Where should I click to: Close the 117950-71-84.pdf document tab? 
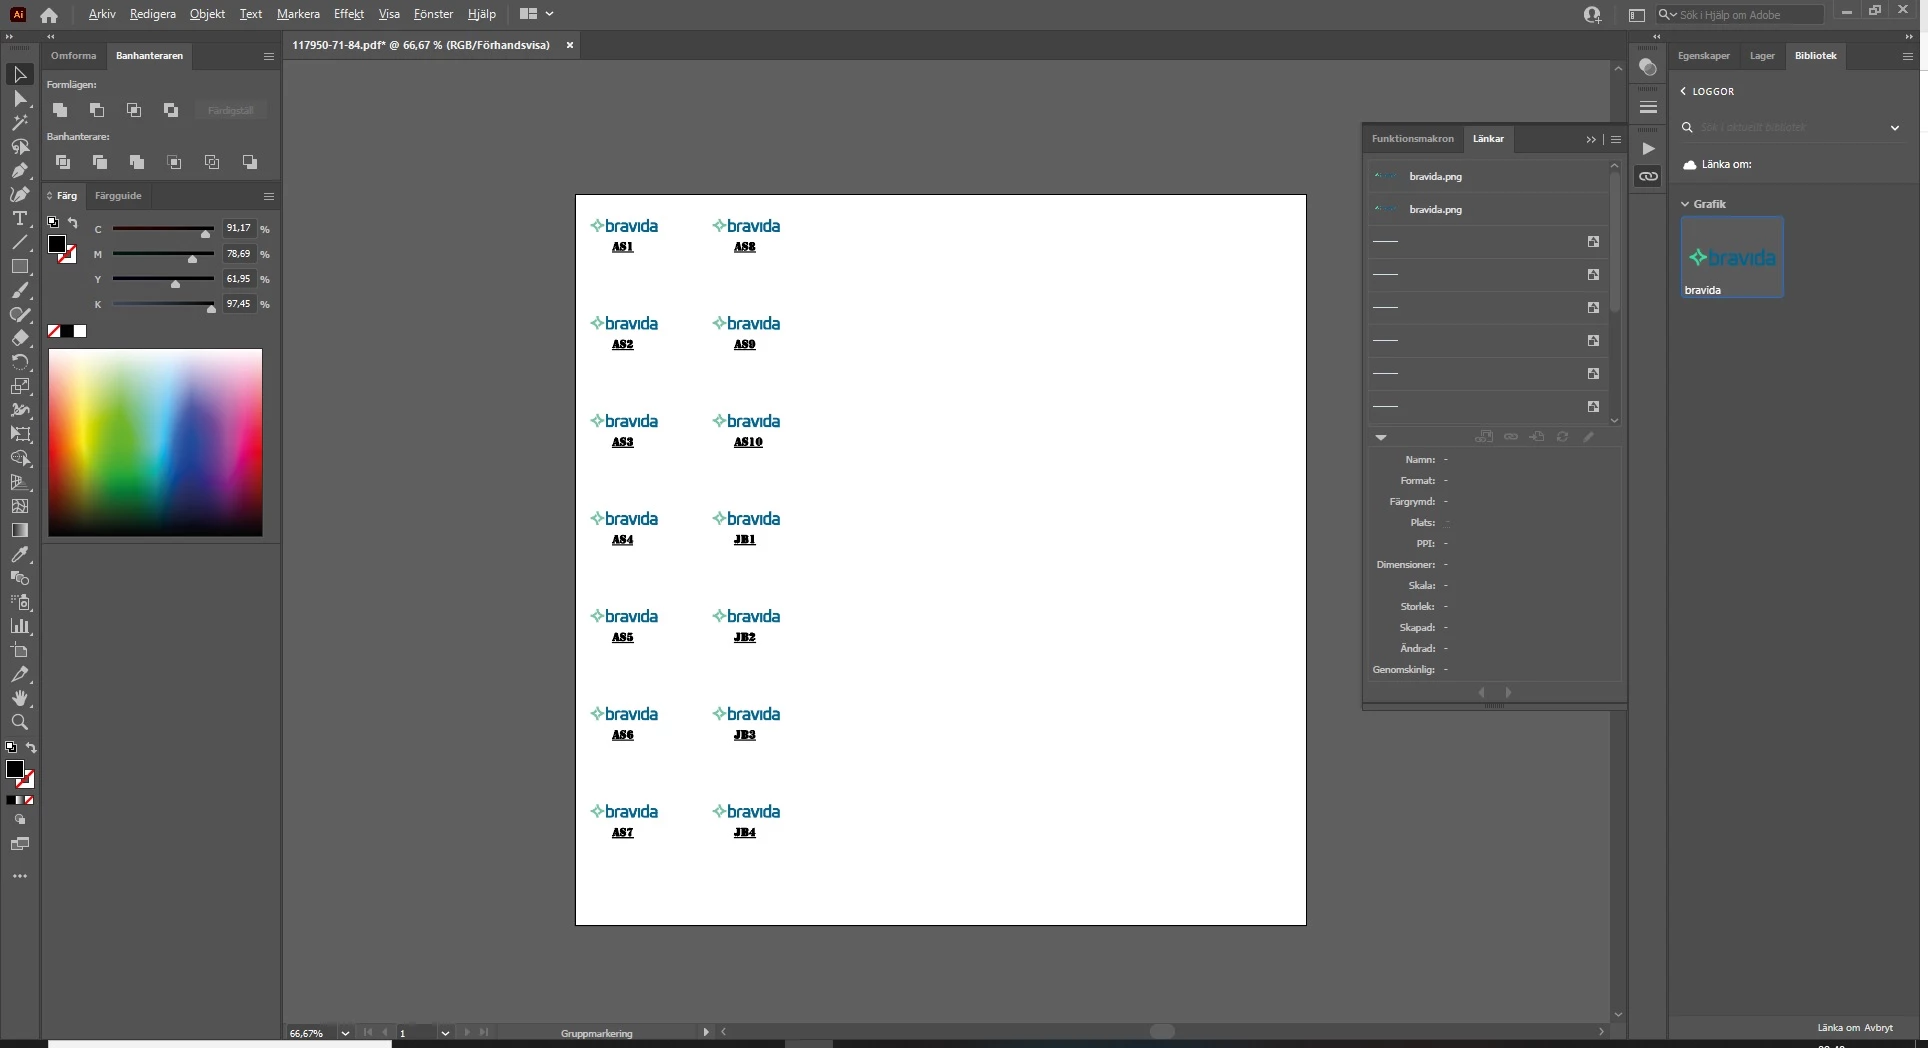coord(570,45)
